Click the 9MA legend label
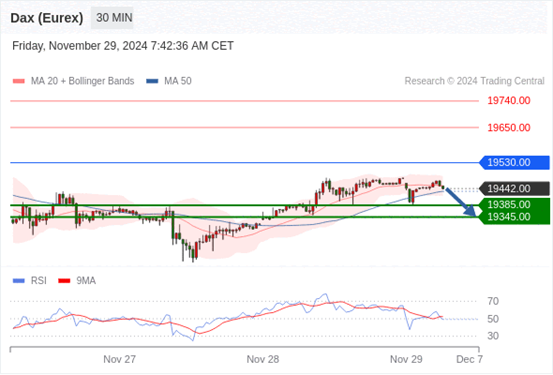Viewport: 553px width, 375px height. click(86, 281)
